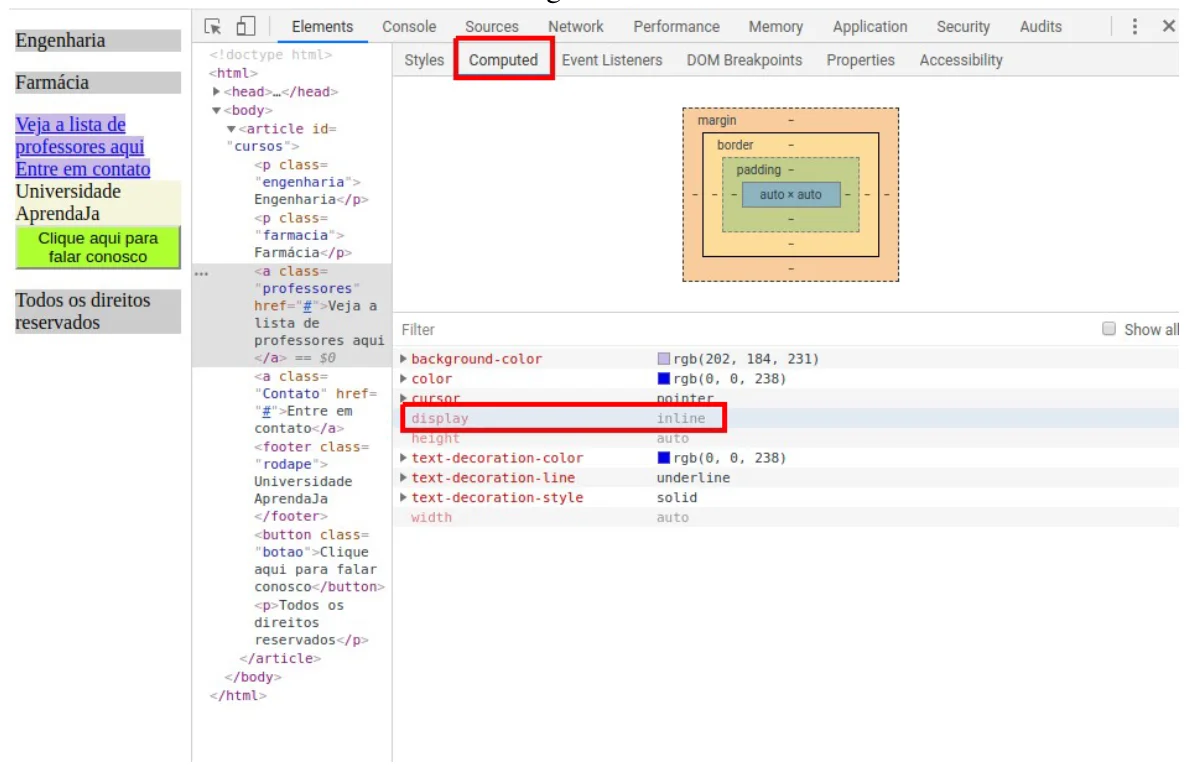Expand the color computed property
This screenshot has width=1187, height=772.
(x=403, y=378)
